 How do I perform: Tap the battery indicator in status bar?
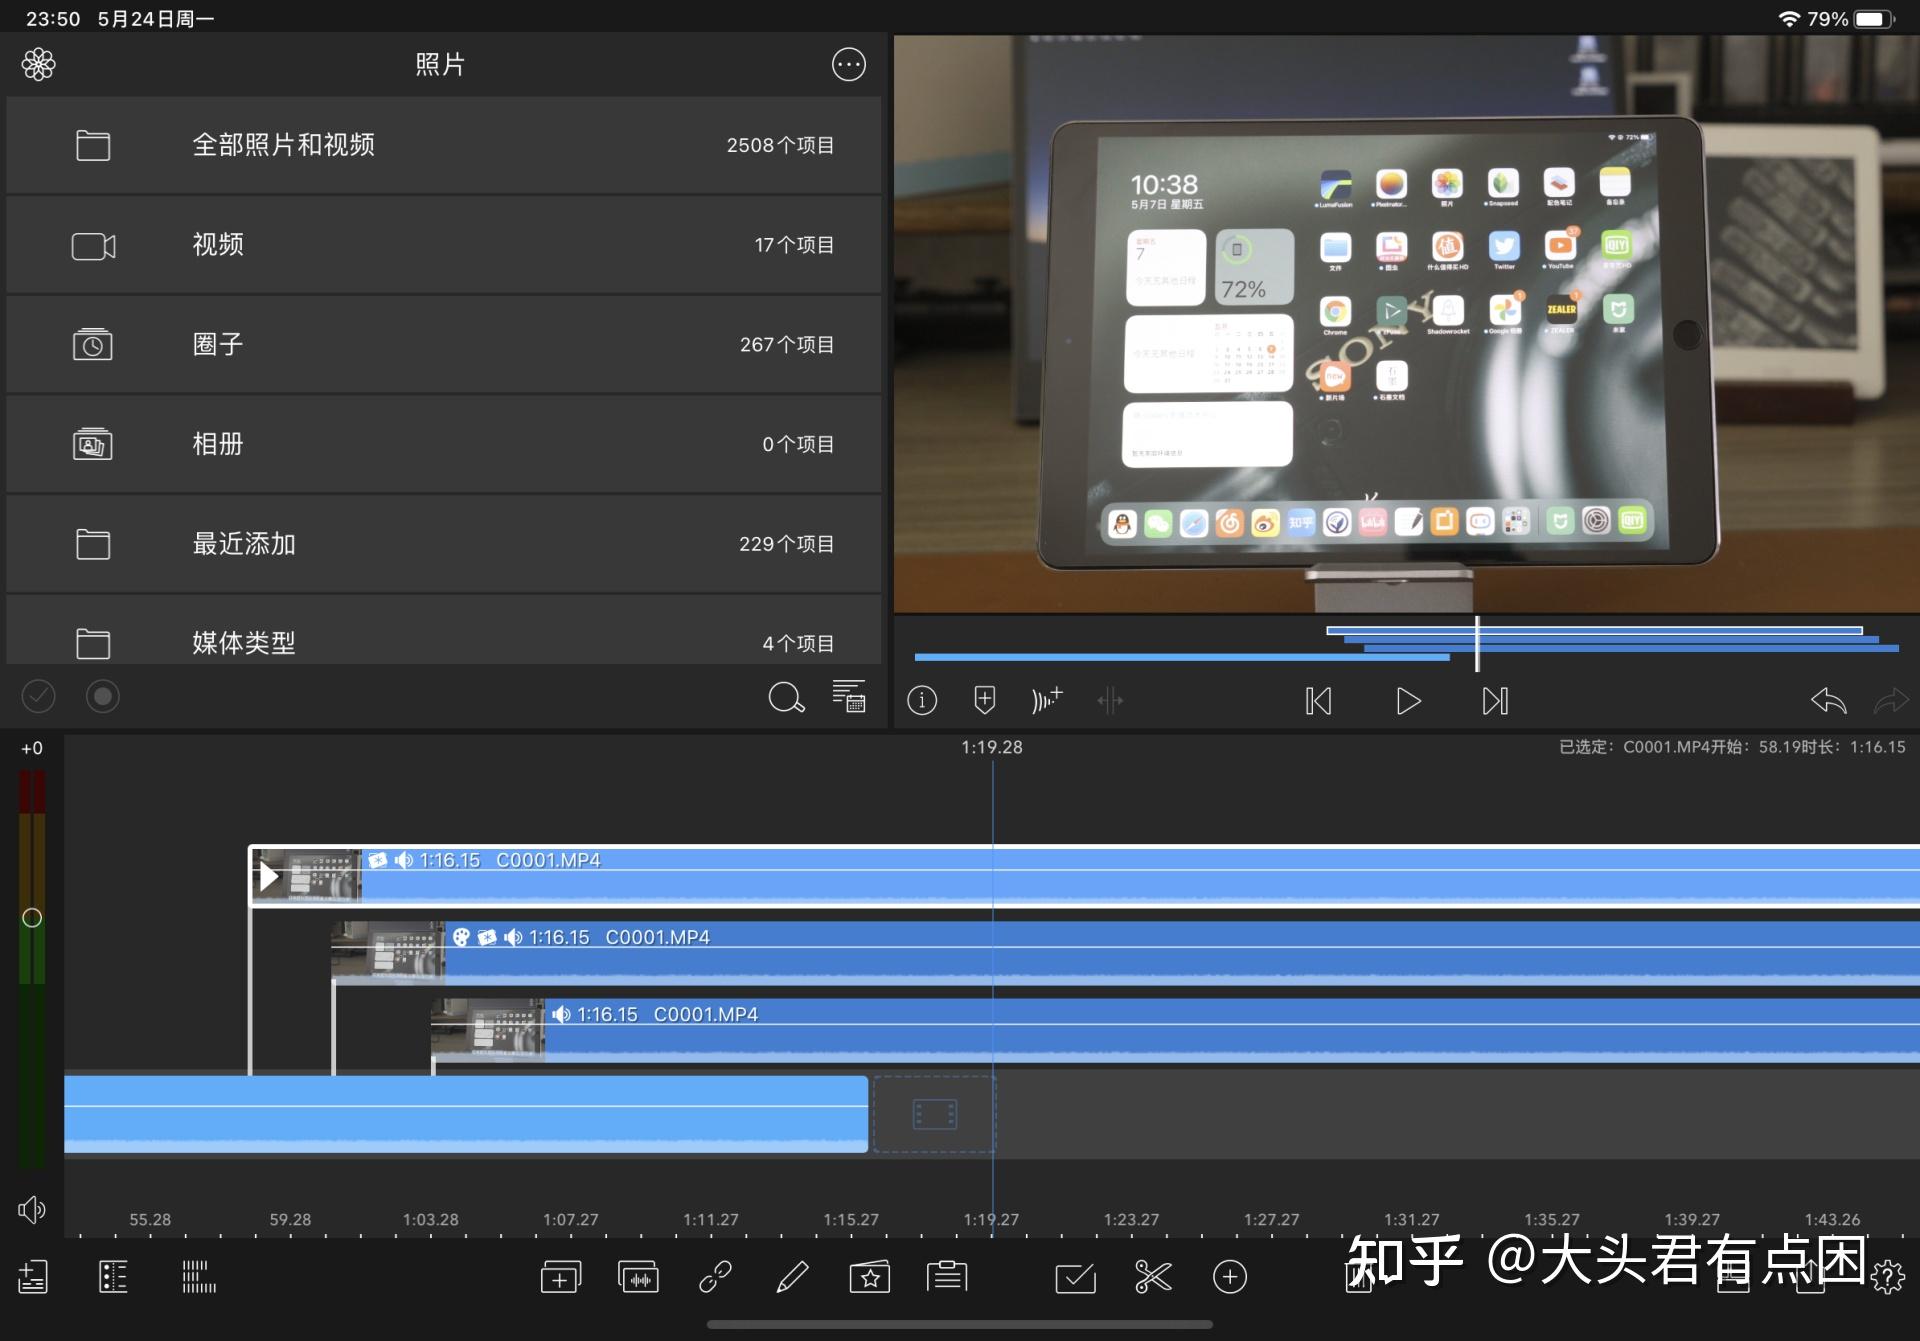click(x=1874, y=19)
